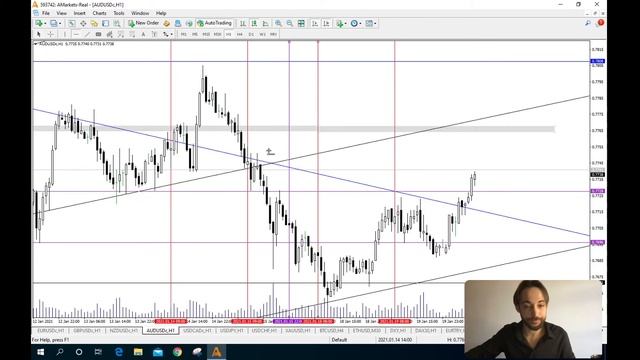The image size is (640, 360).
Task: Click the blue price label on price axis
Action: point(598,61)
